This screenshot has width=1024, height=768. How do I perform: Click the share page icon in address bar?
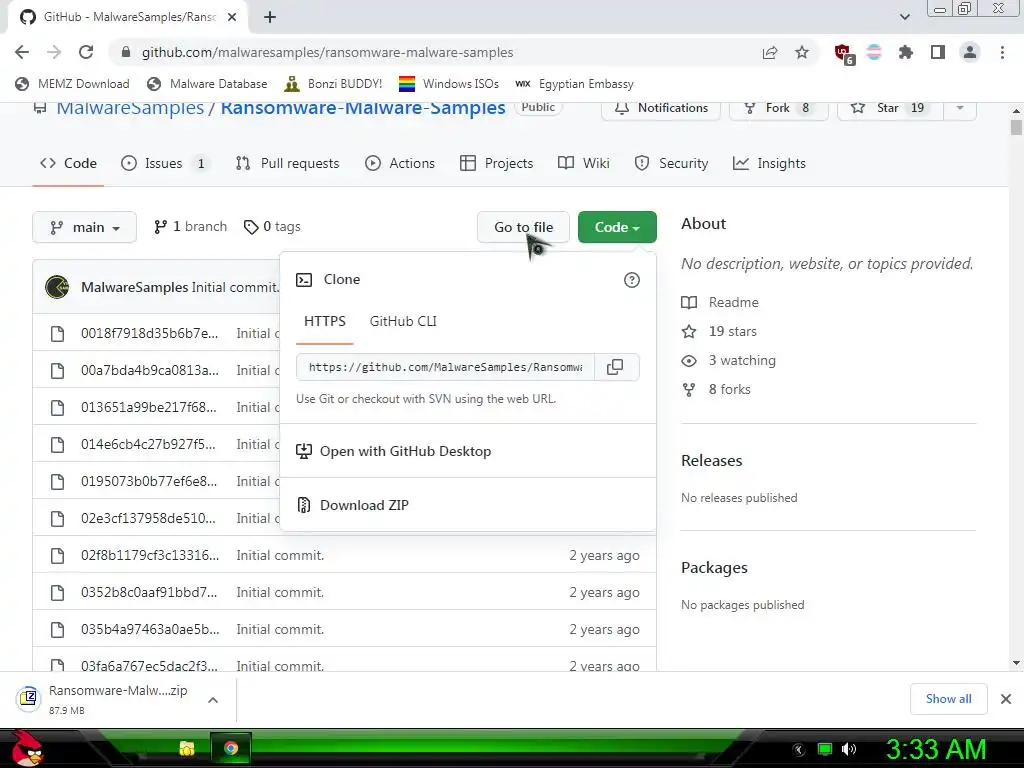coord(770,52)
